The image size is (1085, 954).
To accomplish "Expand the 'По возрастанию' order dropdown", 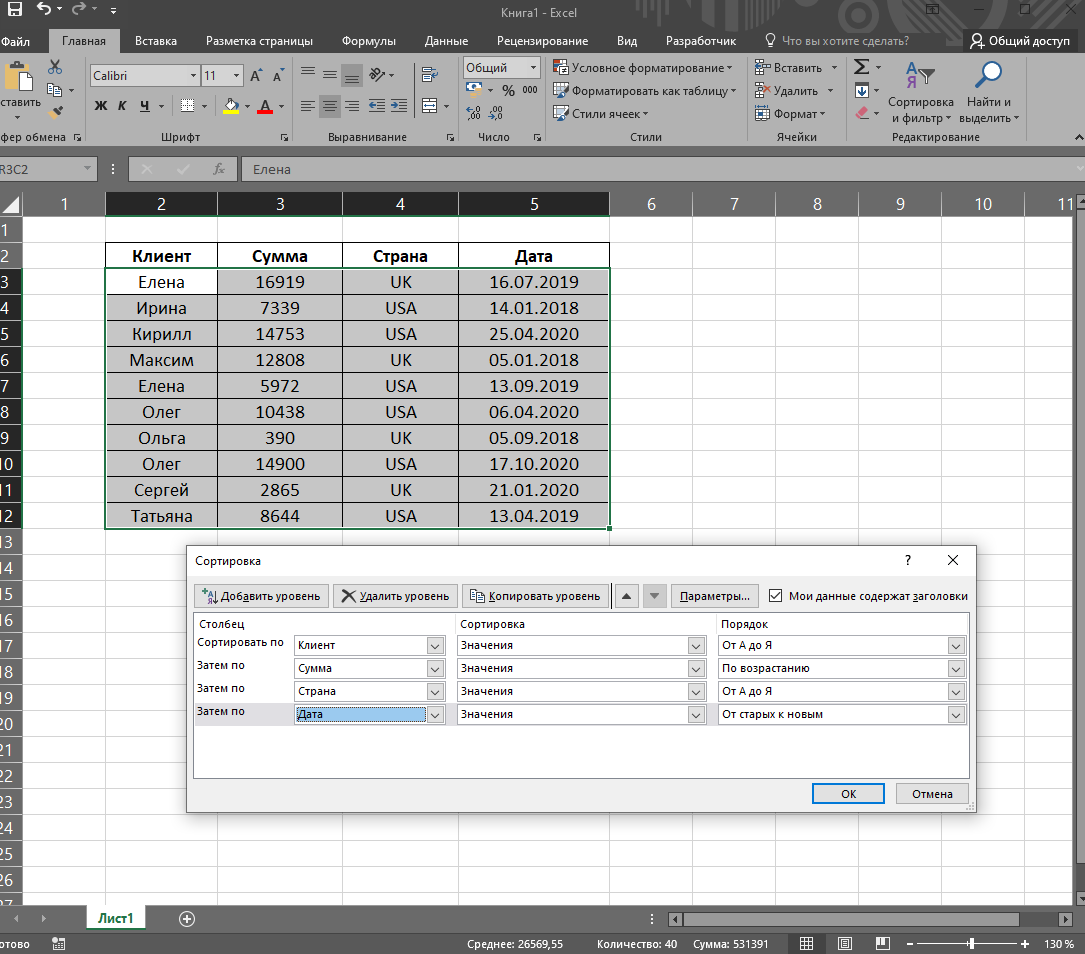I will click(x=956, y=669).
